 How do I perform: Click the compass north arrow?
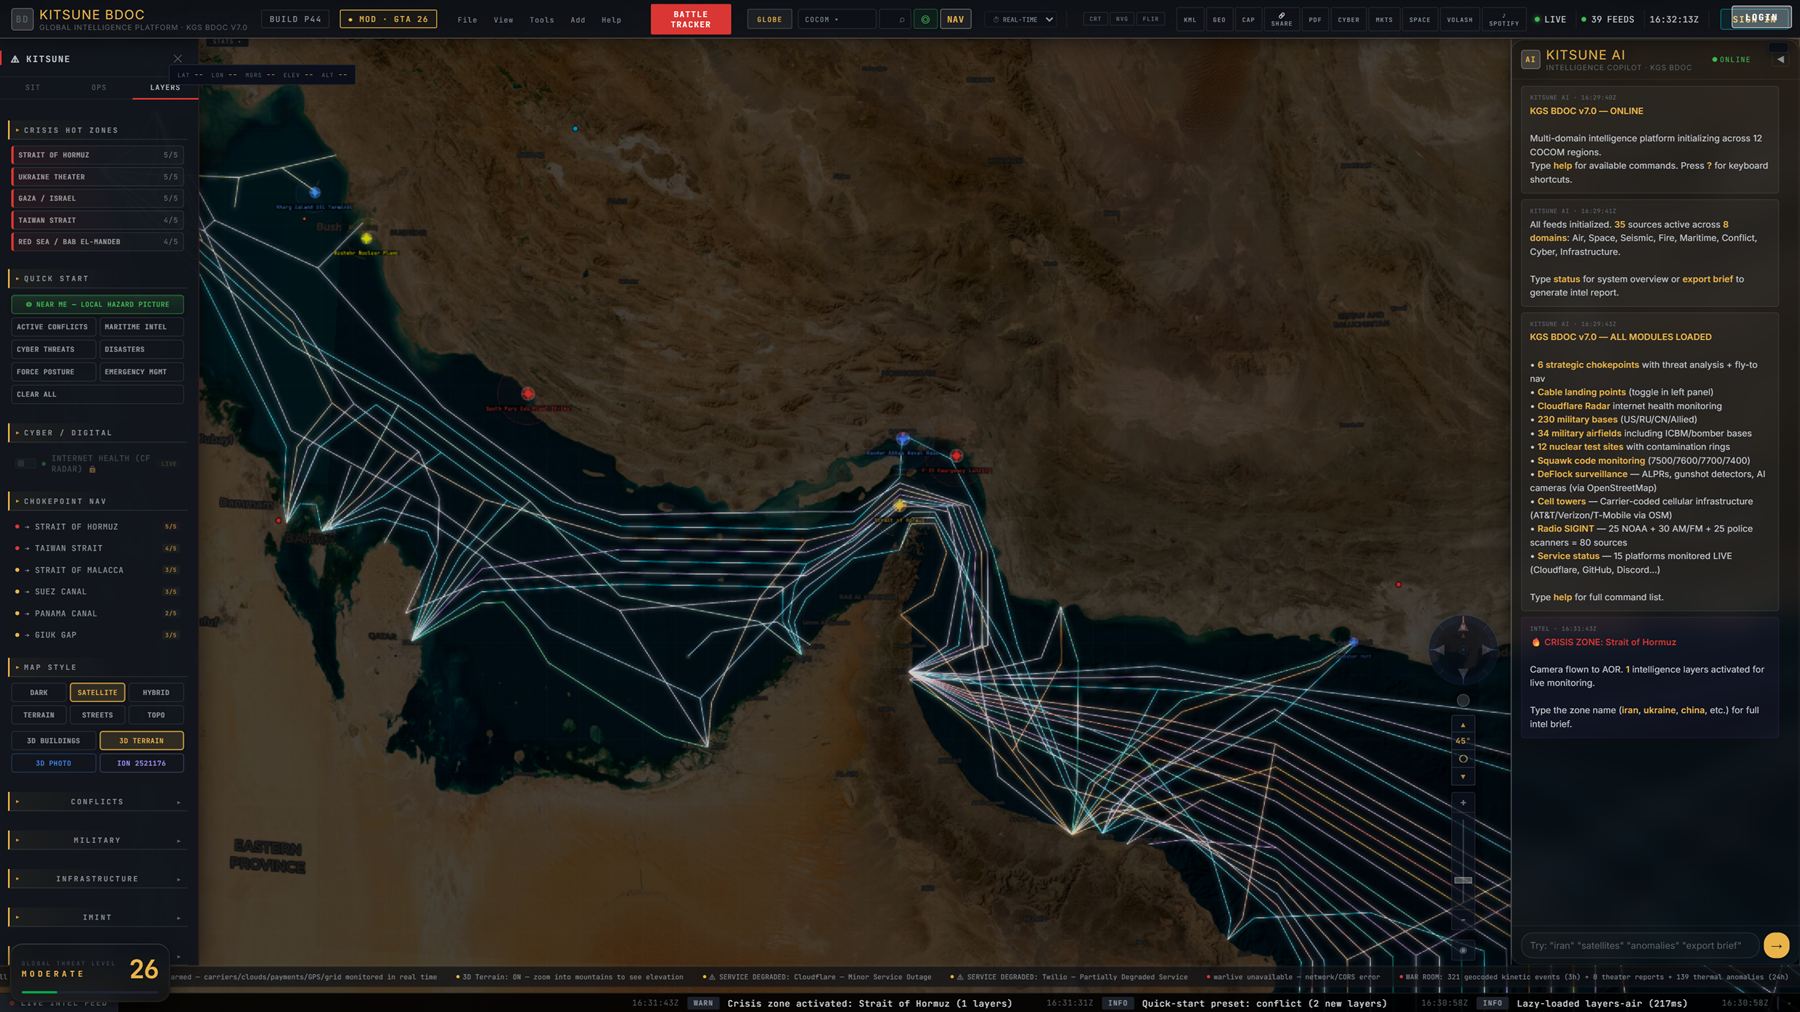(1463, 627)
